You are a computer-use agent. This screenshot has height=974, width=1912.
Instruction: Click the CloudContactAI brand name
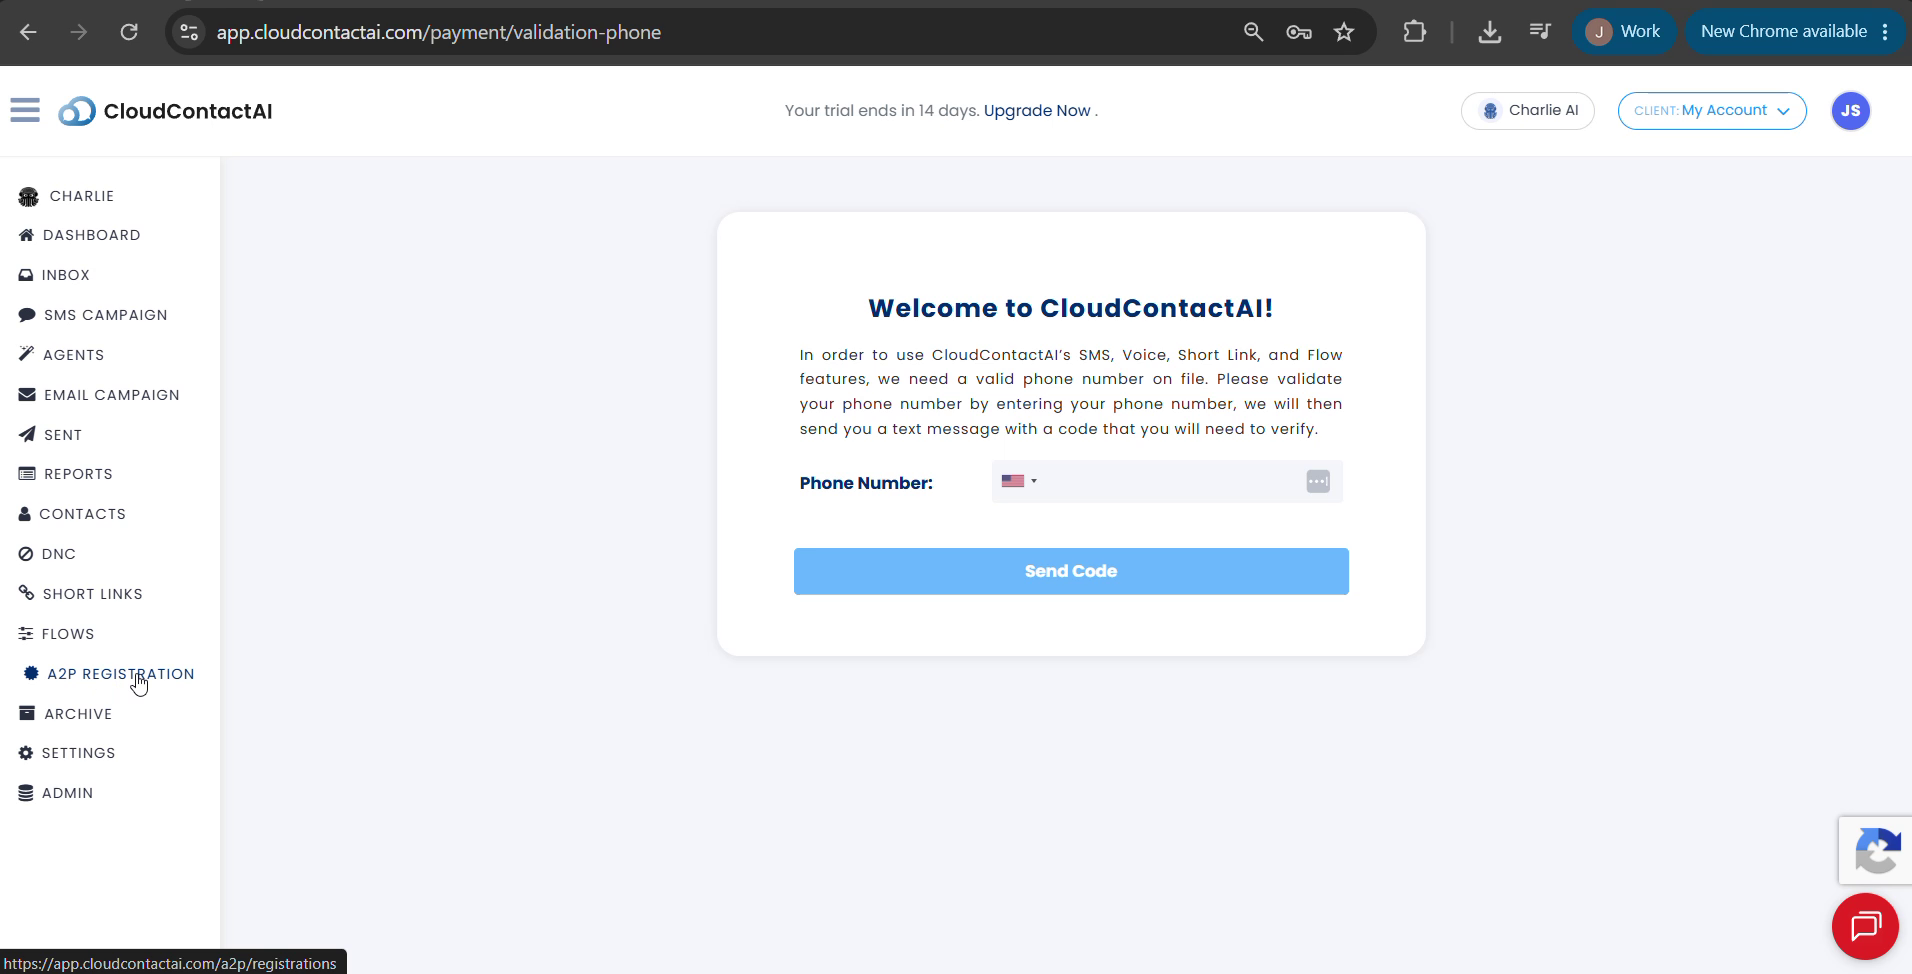coord(188,111)
